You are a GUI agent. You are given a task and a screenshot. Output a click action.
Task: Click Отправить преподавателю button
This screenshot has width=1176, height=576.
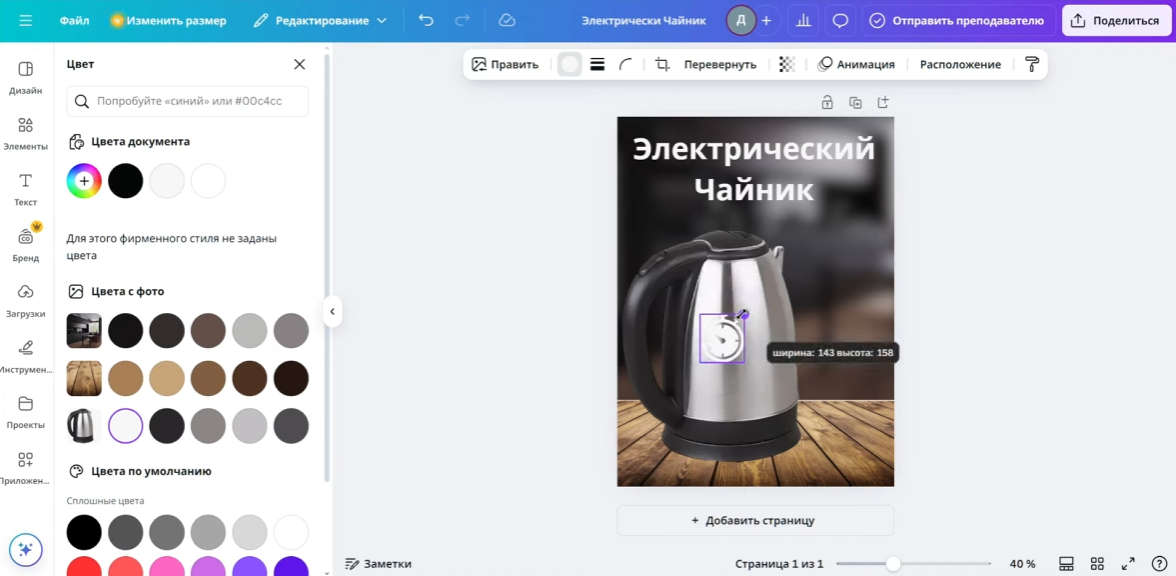pyautogui.click(x=958, y=21)
